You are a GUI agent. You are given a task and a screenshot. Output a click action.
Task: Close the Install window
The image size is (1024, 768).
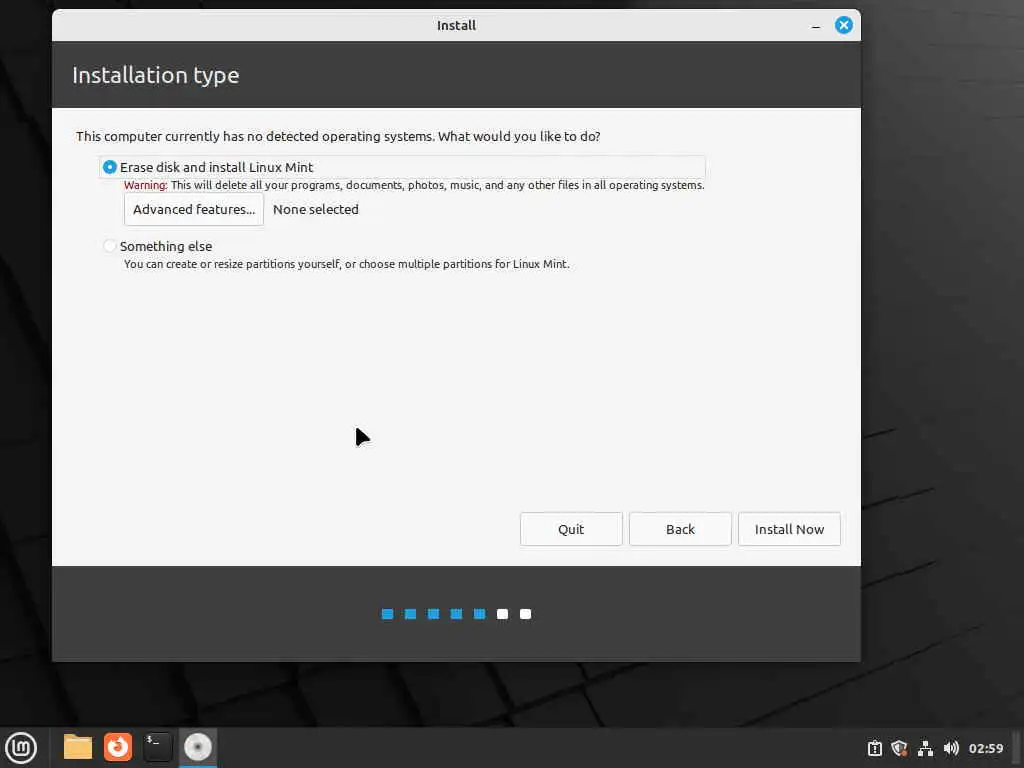click(x=844, y=25)
